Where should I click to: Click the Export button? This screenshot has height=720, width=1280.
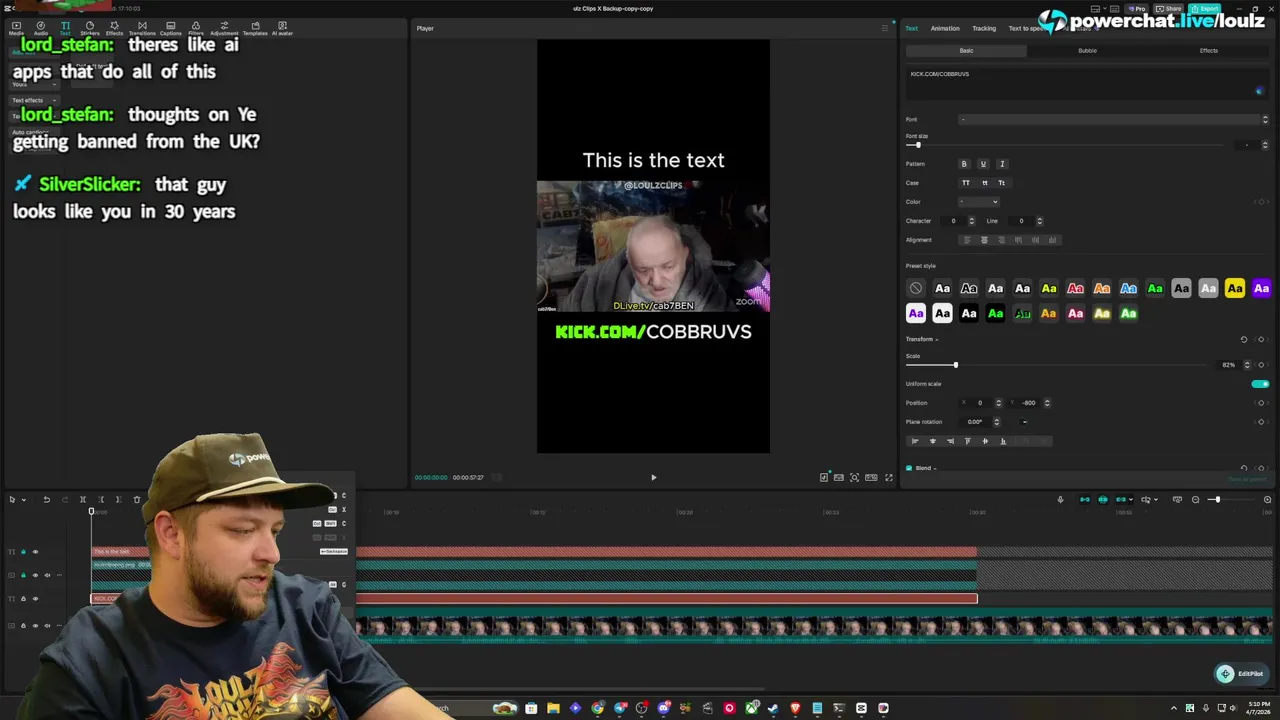tap(1205, 8)
